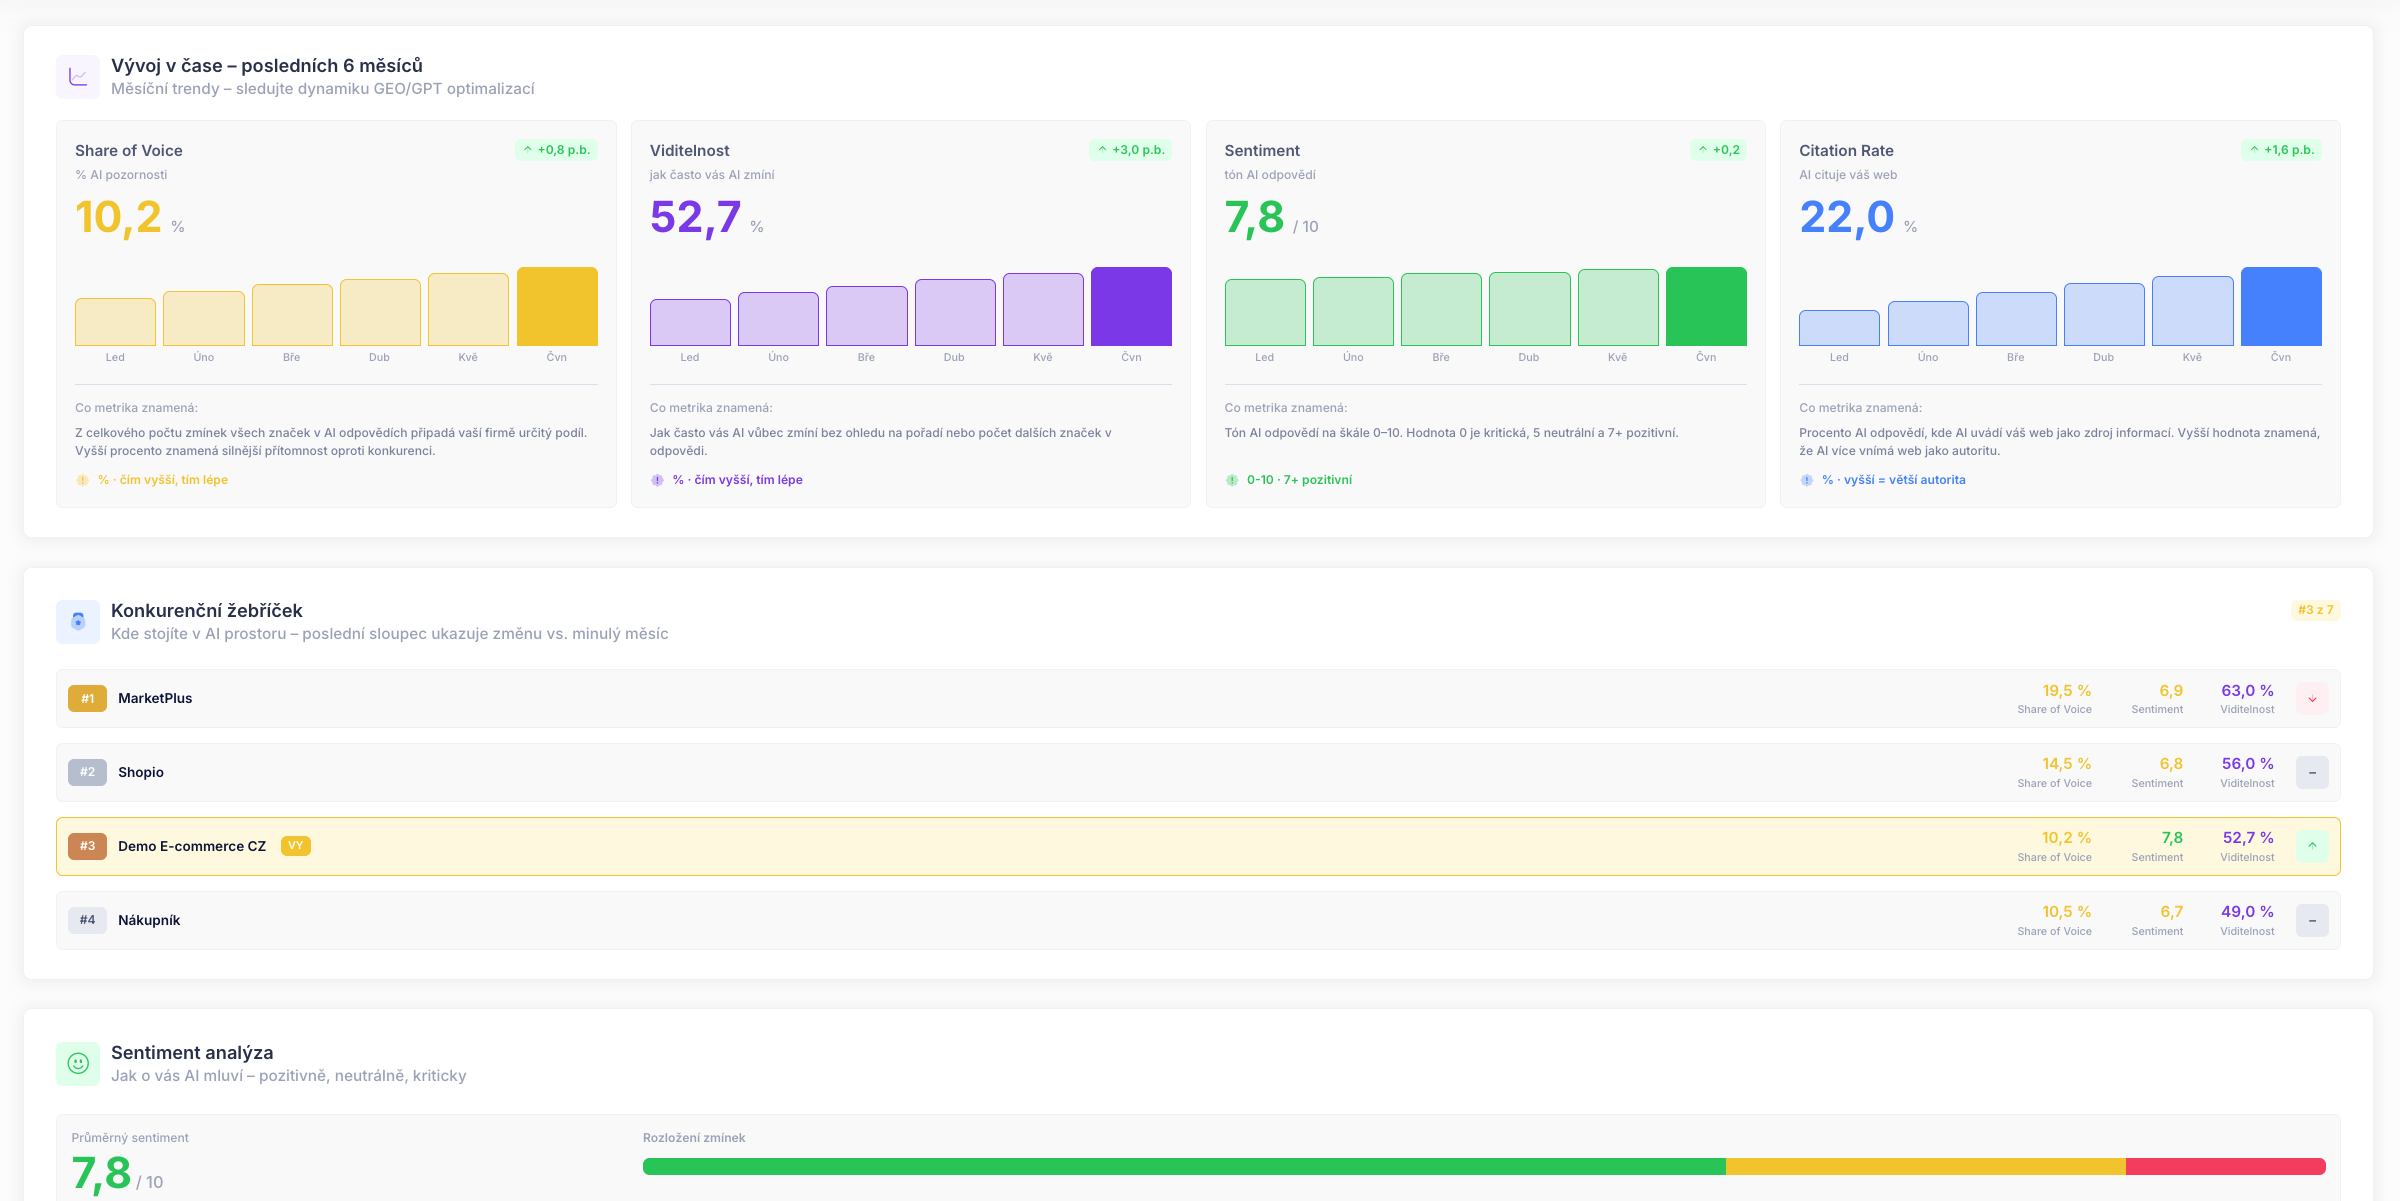Click the ranking icon next to Konkurenční žebříček

click(78, 622)
